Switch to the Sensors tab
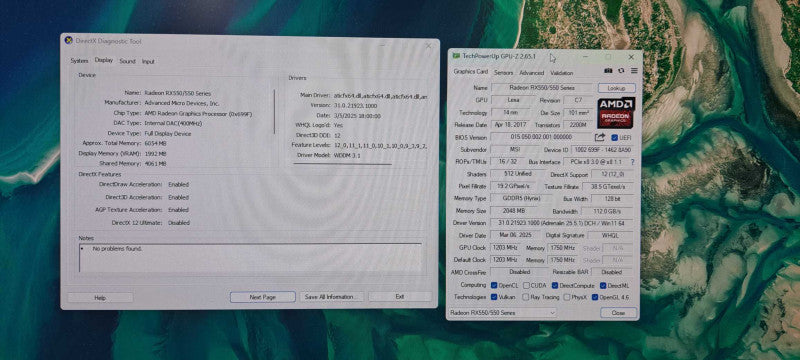Screen dimensions: 800x360 coord(504,73)
